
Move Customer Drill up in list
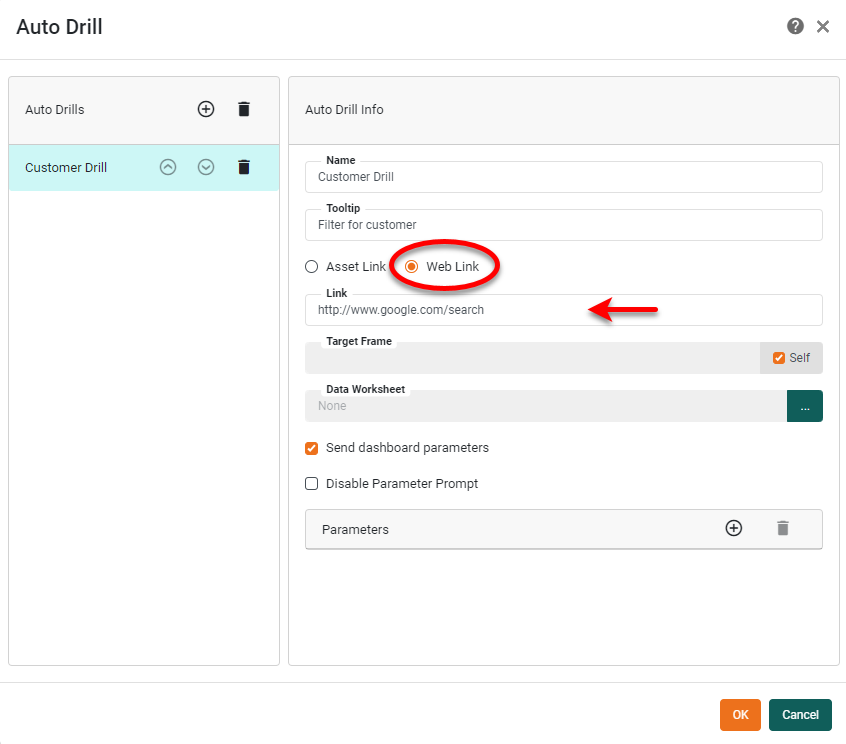point(168,167)
